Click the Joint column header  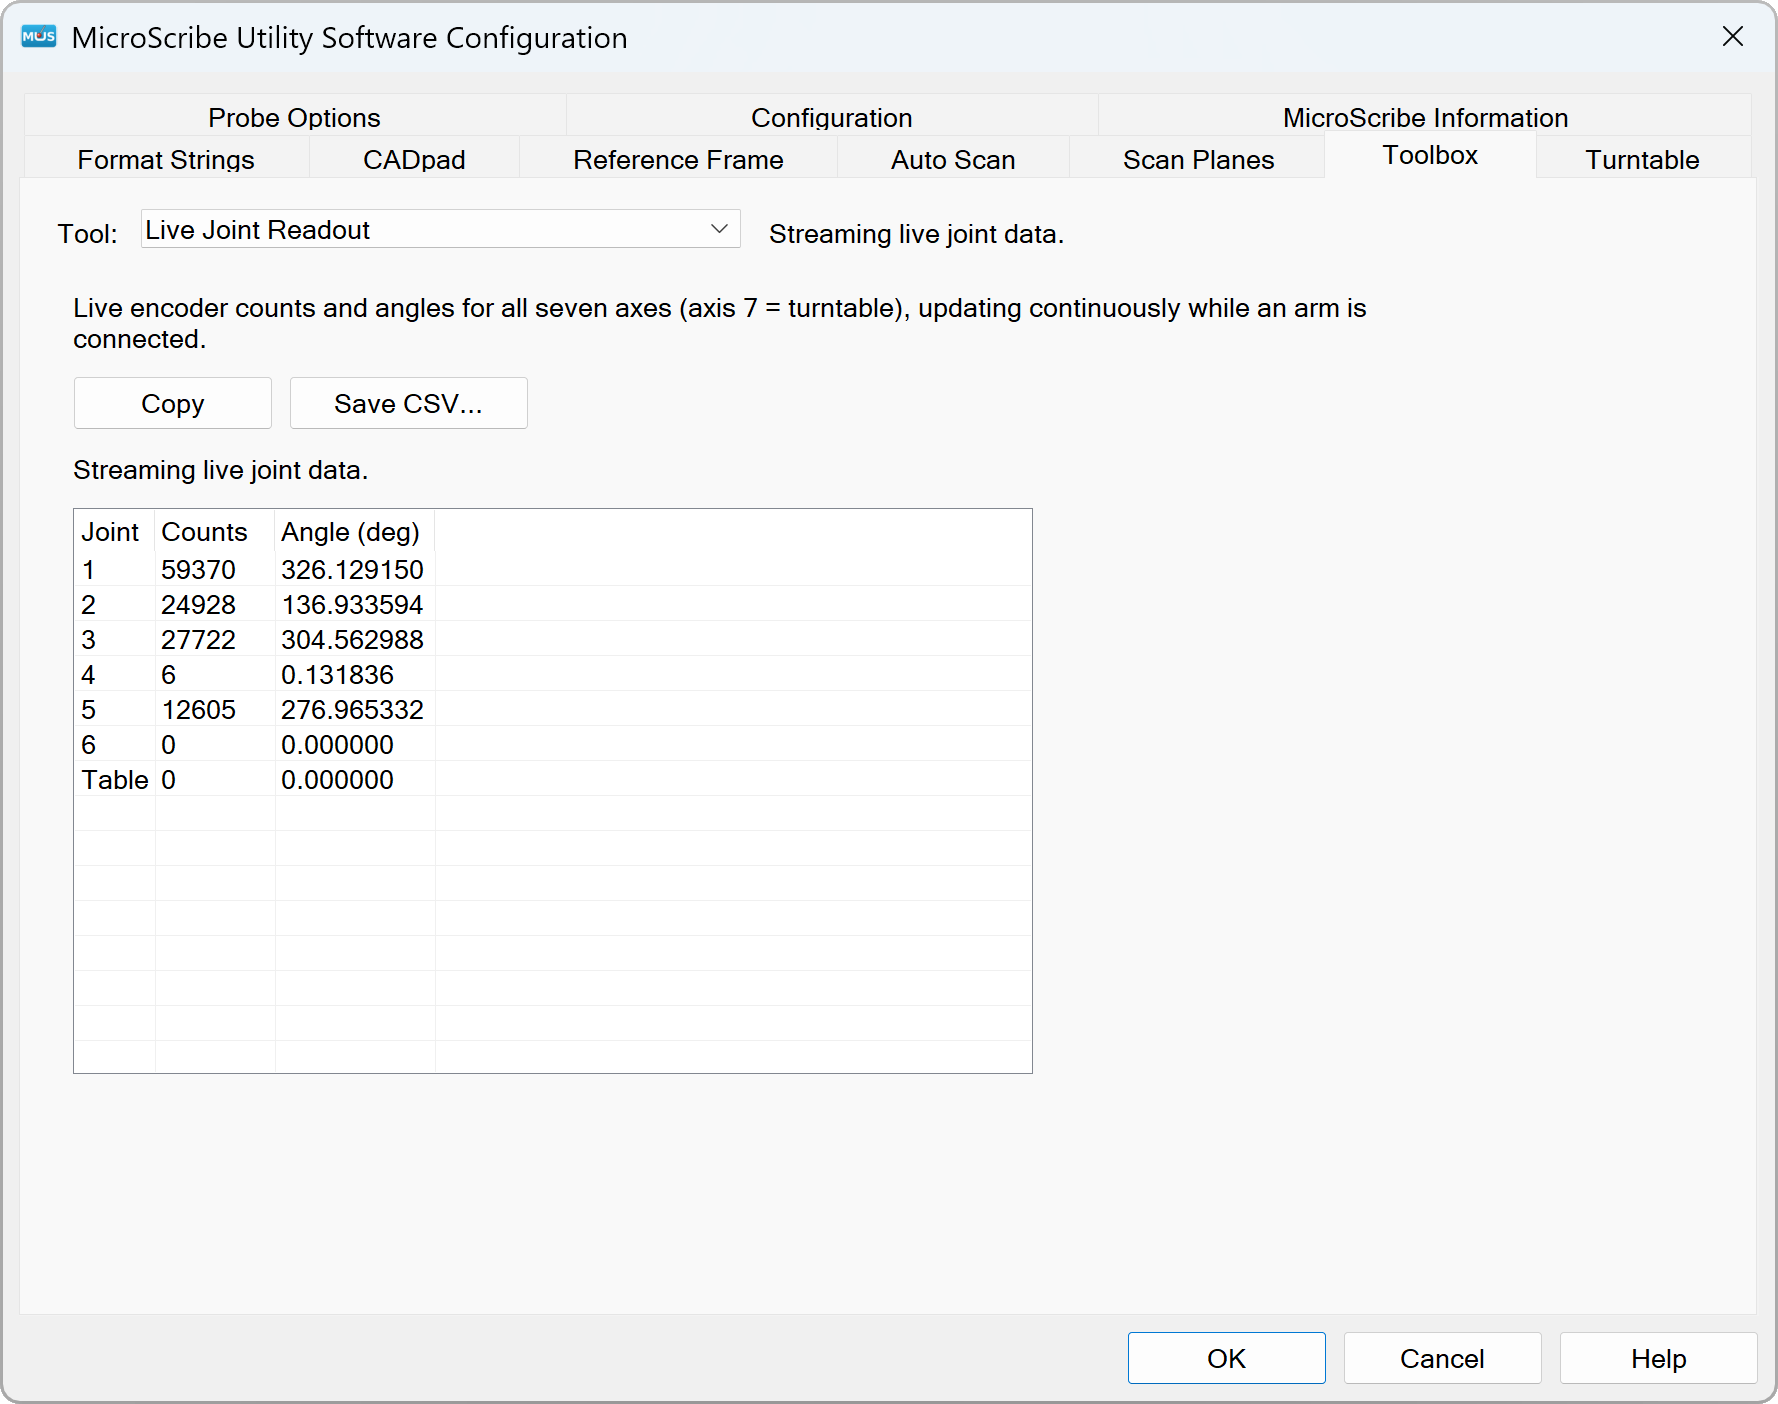pos(114,532)
